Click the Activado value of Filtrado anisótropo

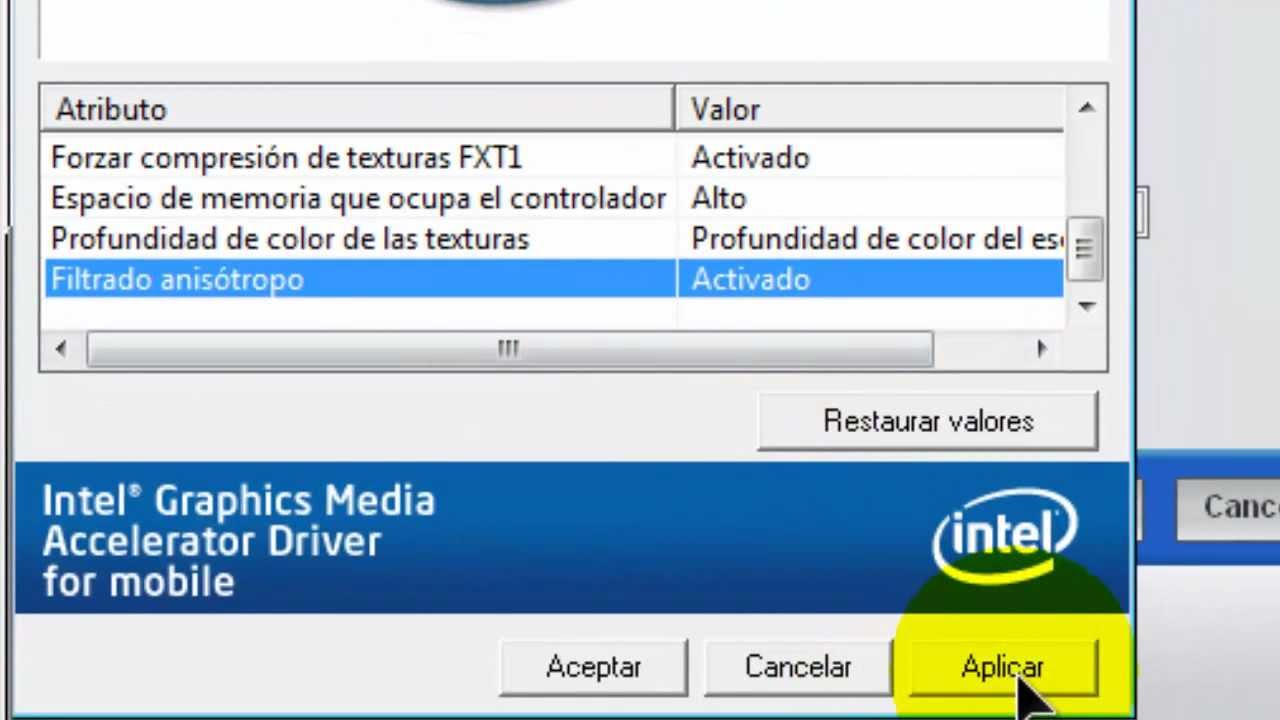pos(750,280)
